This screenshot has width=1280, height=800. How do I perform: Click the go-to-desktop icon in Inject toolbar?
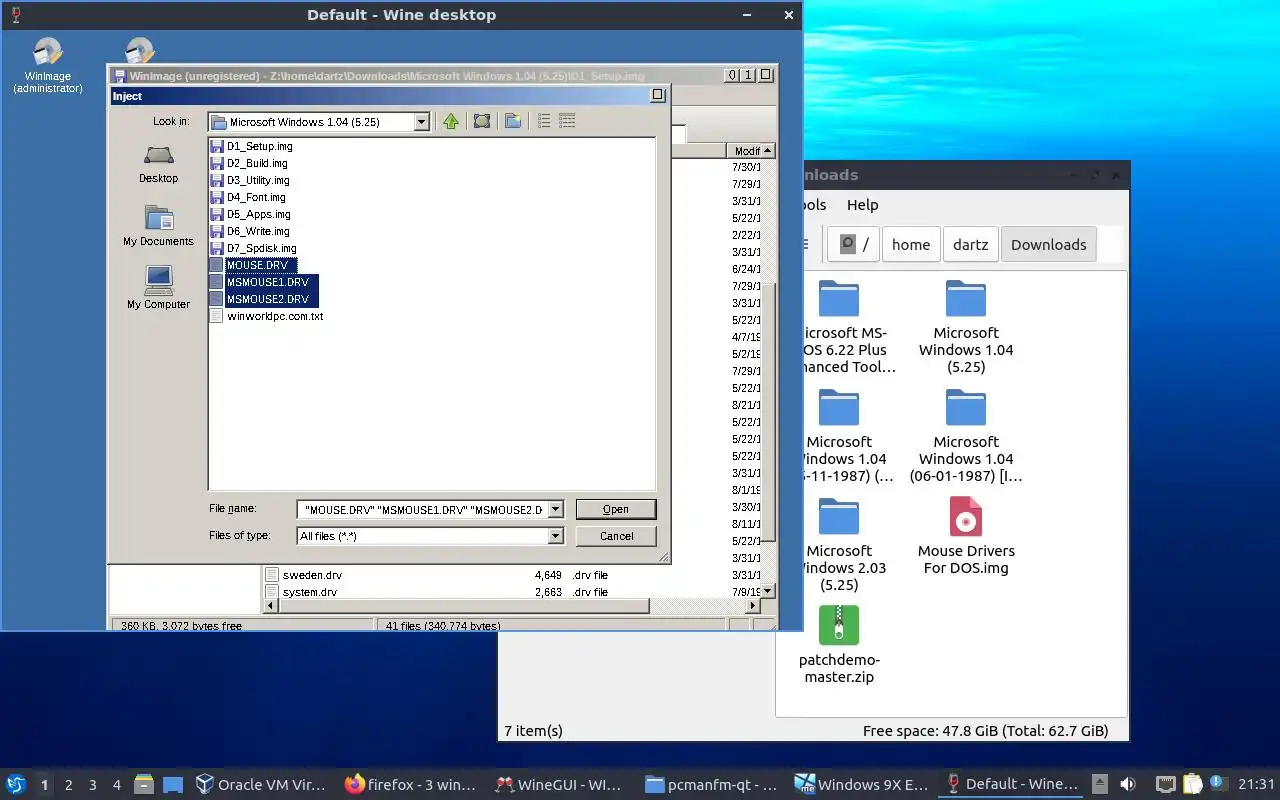tap(482, 121)
